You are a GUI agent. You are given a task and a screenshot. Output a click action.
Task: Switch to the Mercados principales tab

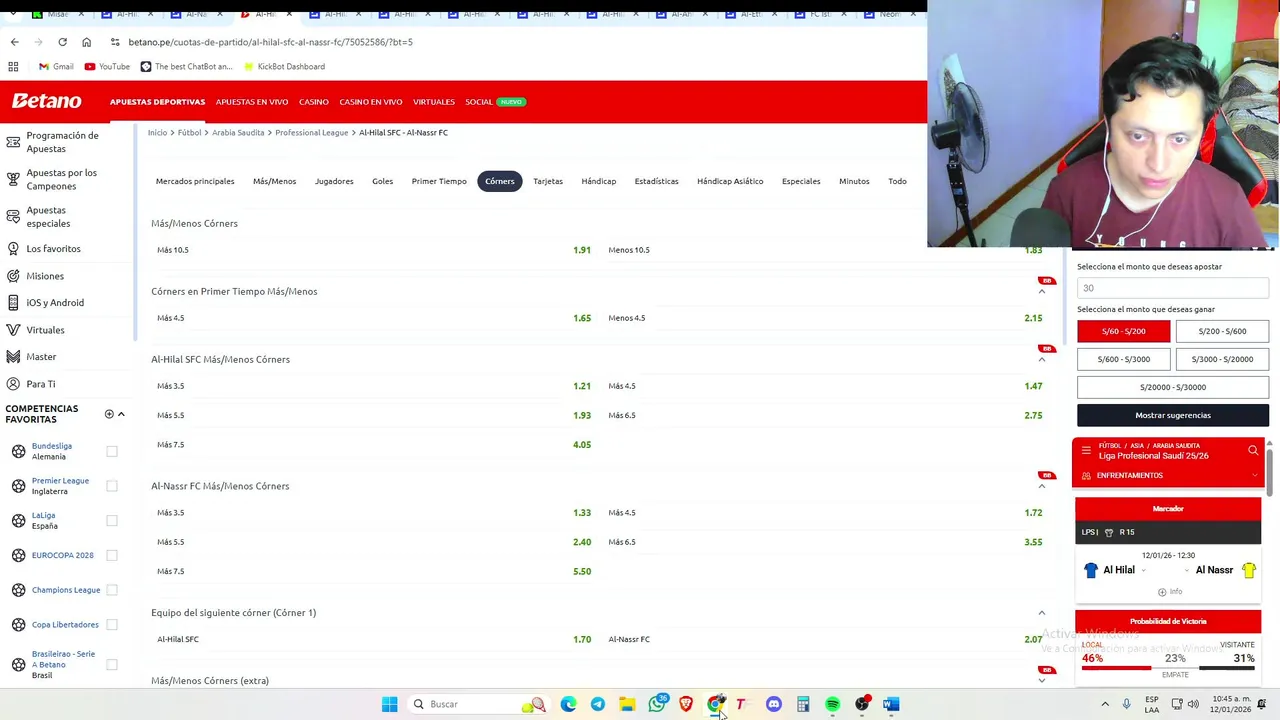tap(195, 181)
